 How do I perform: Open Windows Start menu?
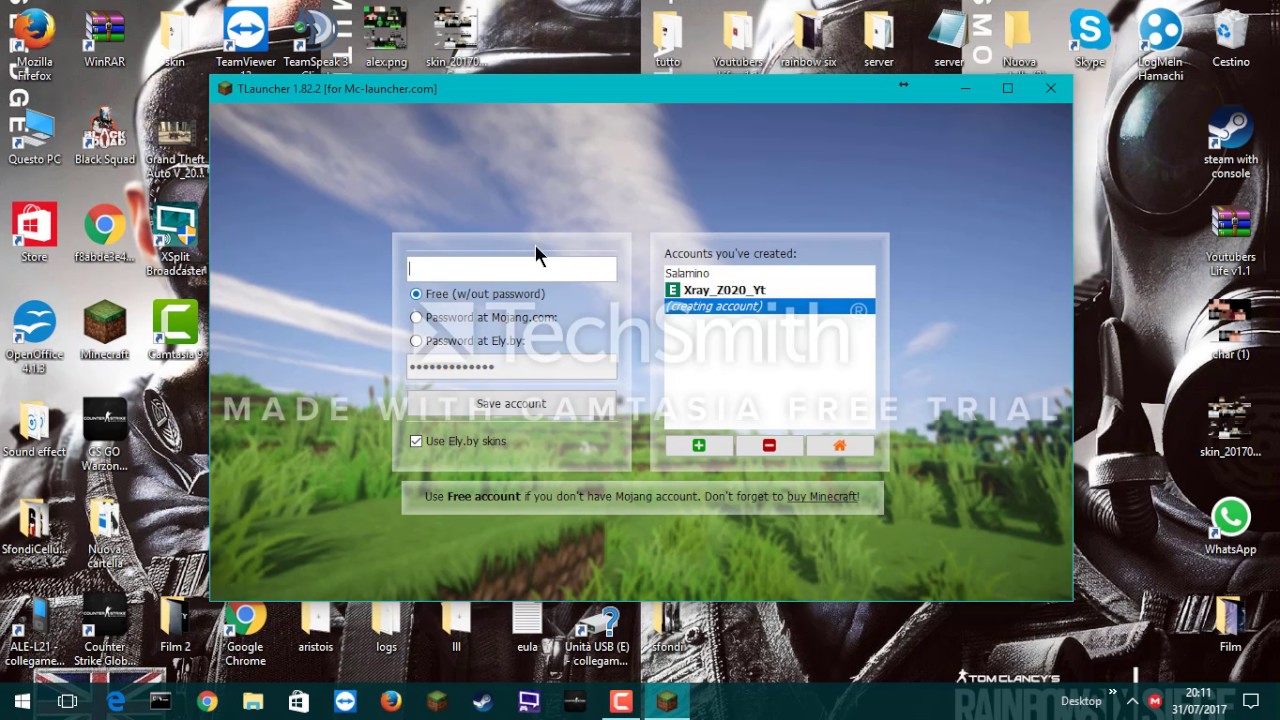tap(22, 702)
